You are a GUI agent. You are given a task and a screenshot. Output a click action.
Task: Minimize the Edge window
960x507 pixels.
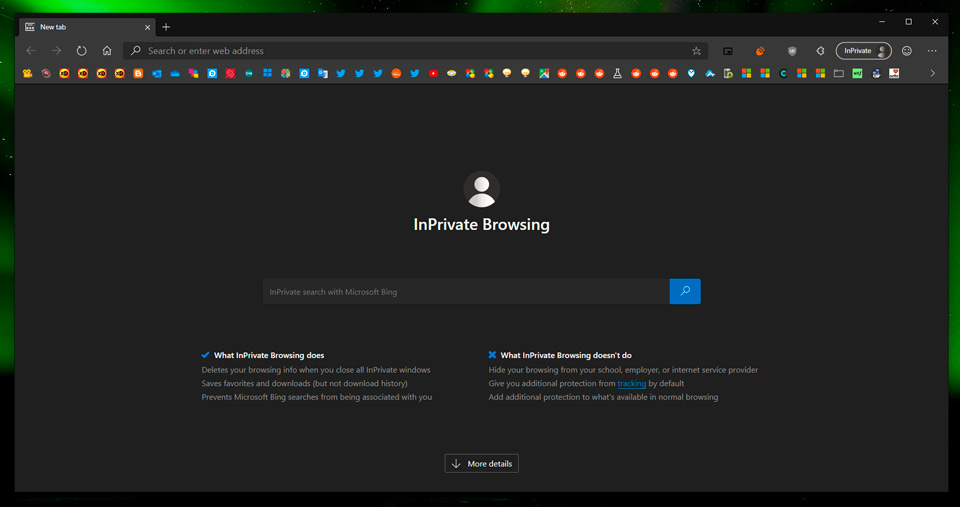click(x=882, y=22)
